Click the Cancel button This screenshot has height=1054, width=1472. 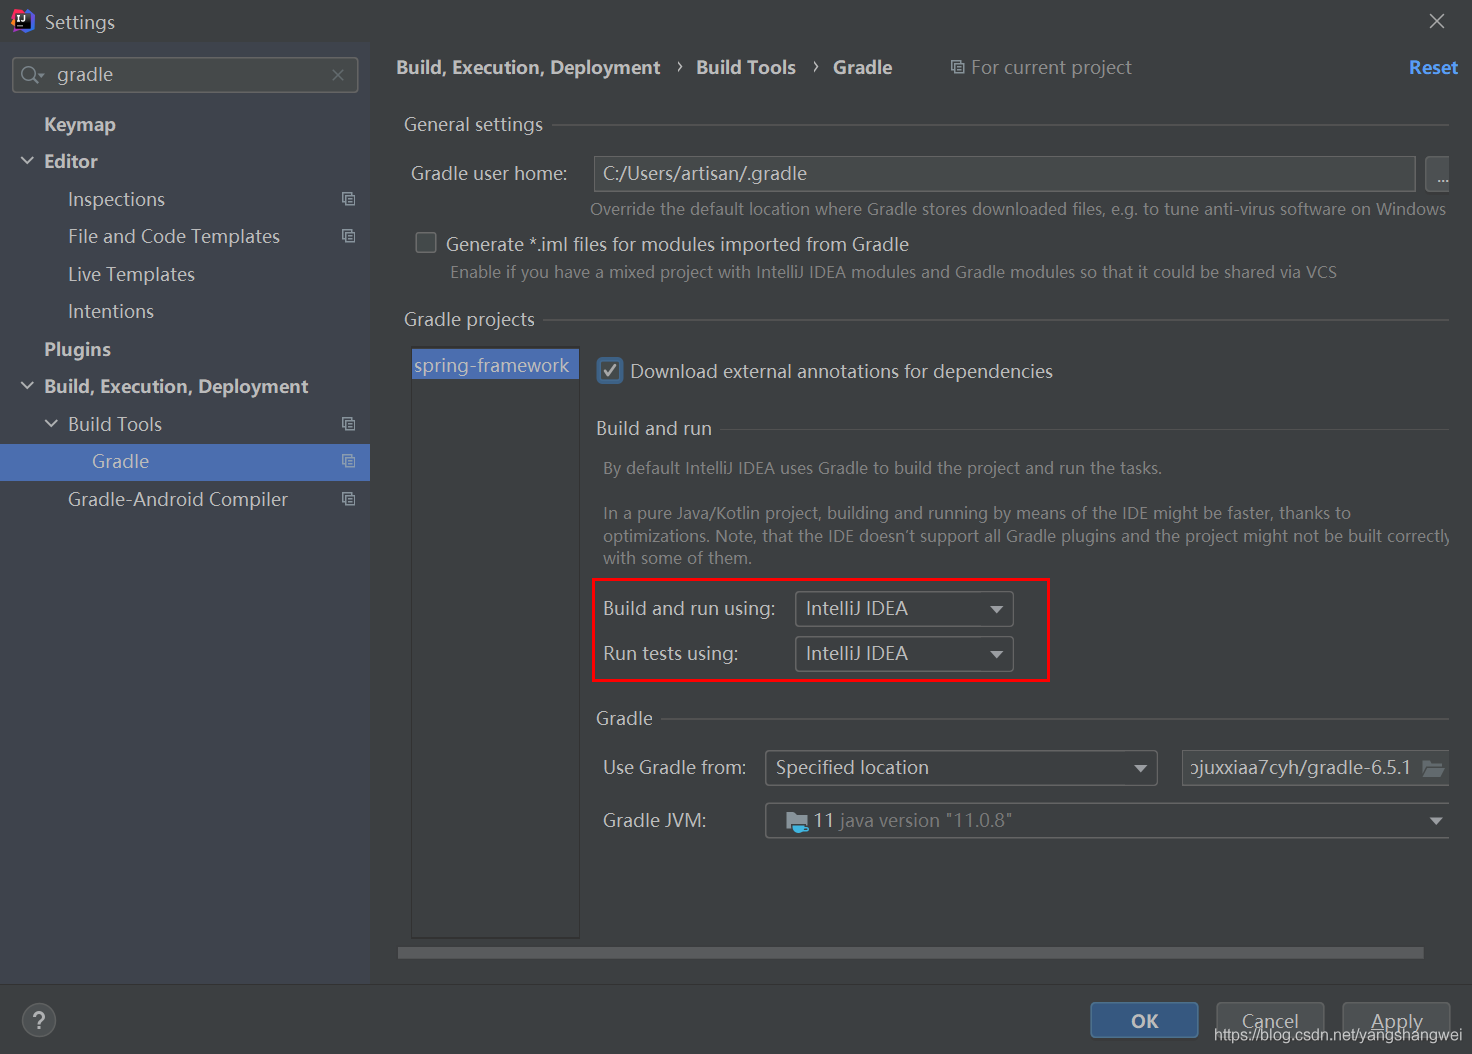click(1270, 1020)
